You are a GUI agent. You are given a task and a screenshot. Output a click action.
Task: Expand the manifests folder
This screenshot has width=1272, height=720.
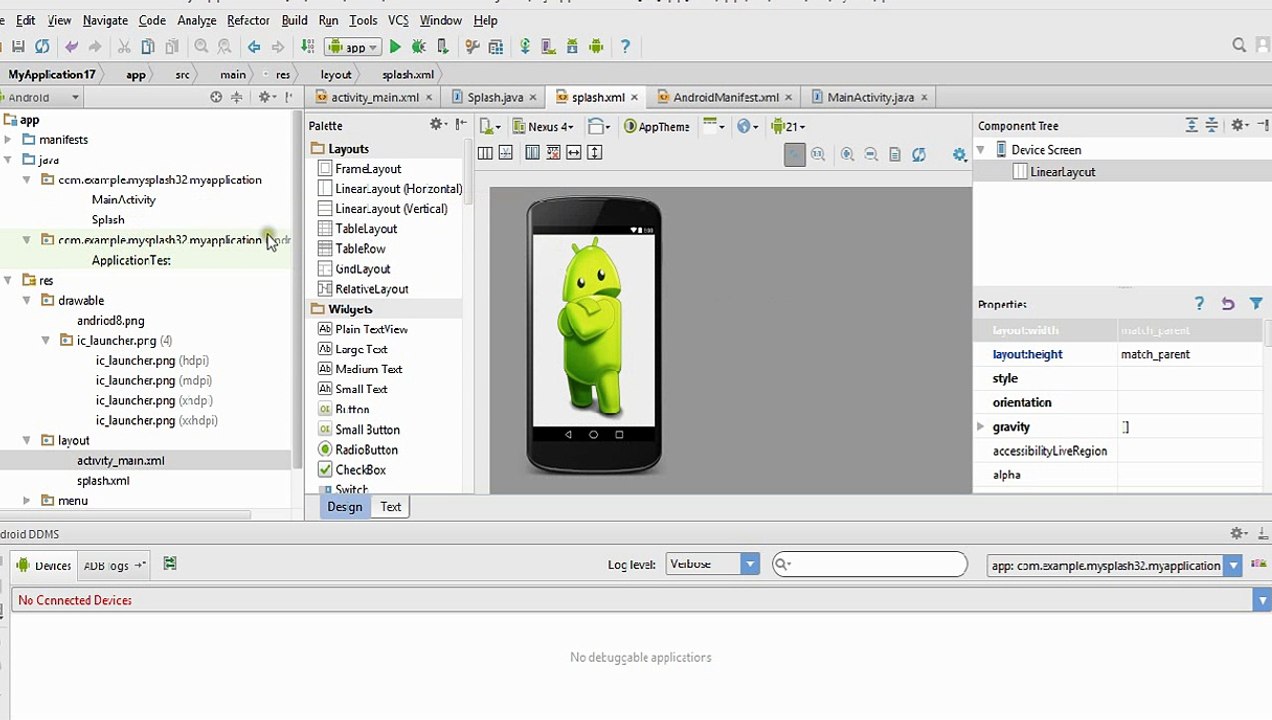9,140
